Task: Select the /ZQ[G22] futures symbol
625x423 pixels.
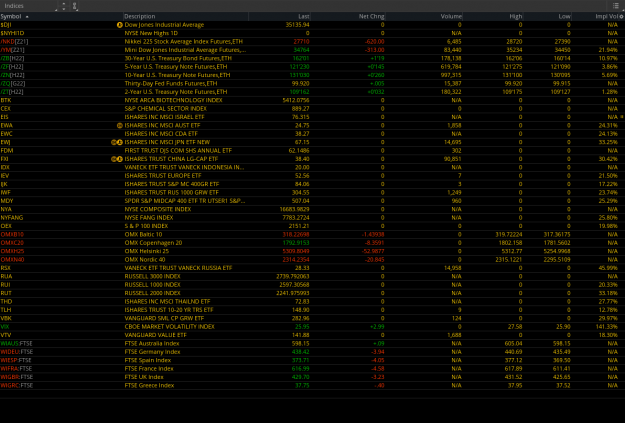Action: [x=13, y=83]
